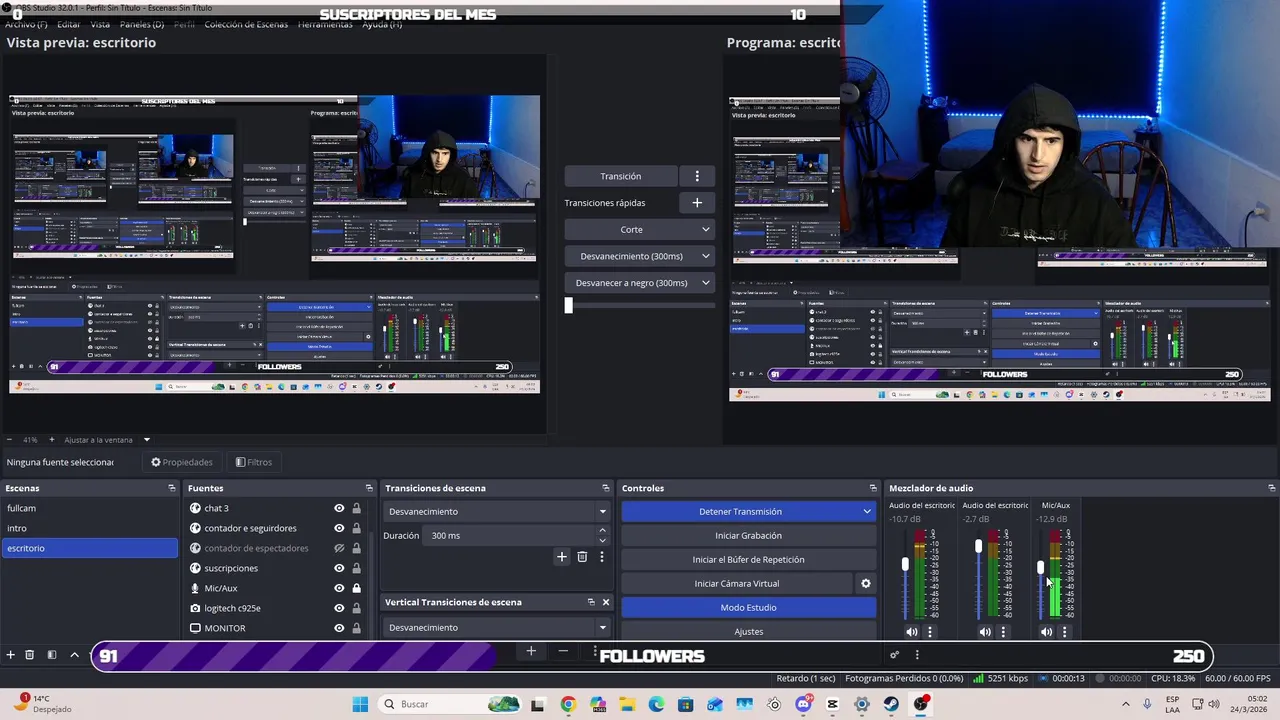Toggle Modo Estudio button
The width and height of the screenshot is (1280, 720).
click(748, 608)
